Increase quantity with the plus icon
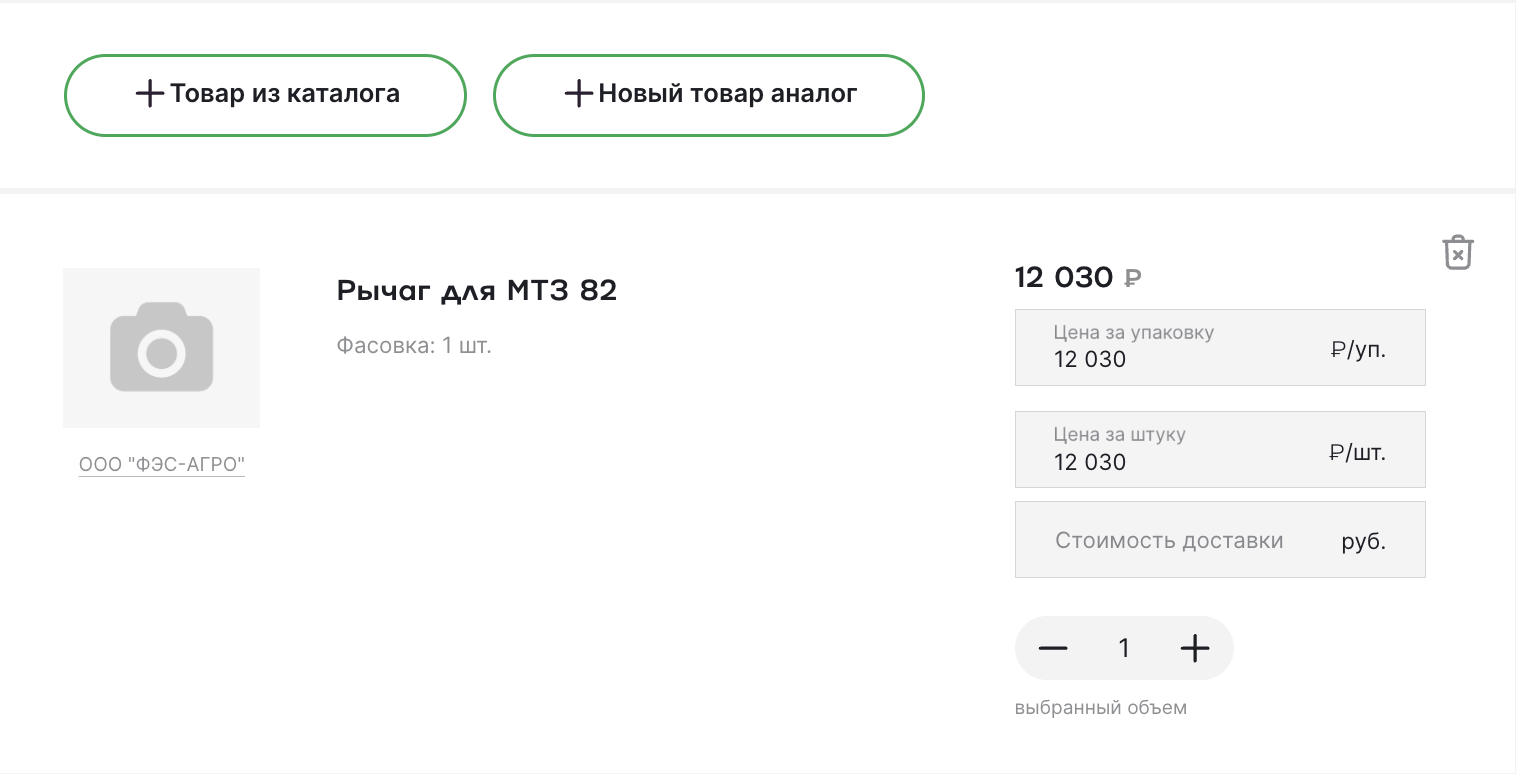The width and height of the screenshot is (1516, 774). click(x=1194, y=648)
